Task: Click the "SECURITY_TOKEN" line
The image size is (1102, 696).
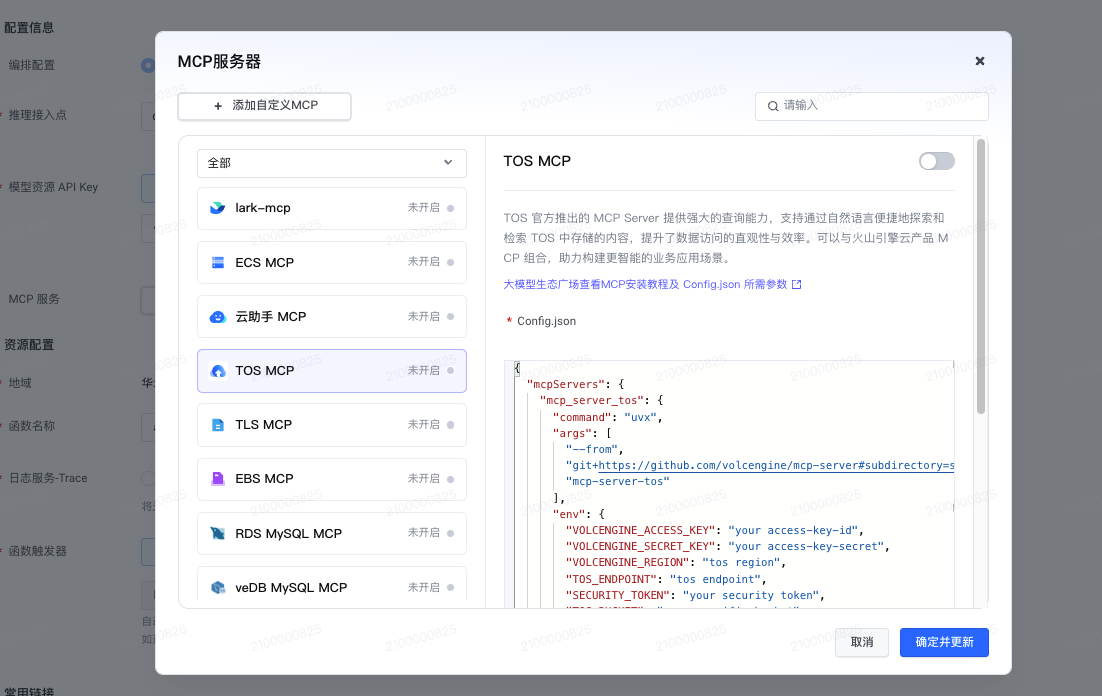Action: click(695, 596)
